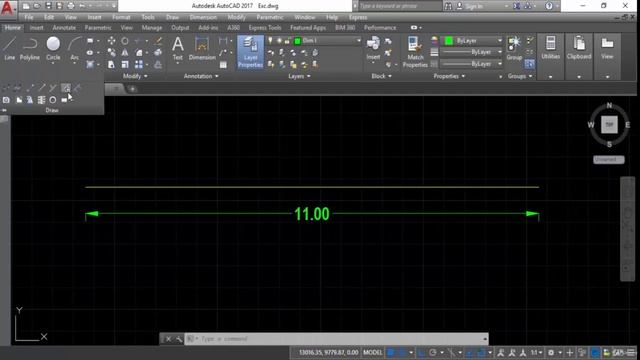Select the Dimension tool
This screenshot has width=640, height=360.
pos(202,48)
